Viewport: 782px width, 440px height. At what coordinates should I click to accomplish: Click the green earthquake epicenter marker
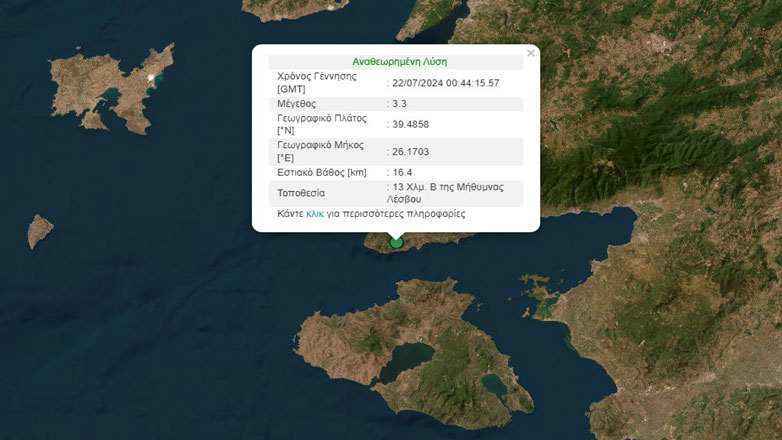(397, 242)
